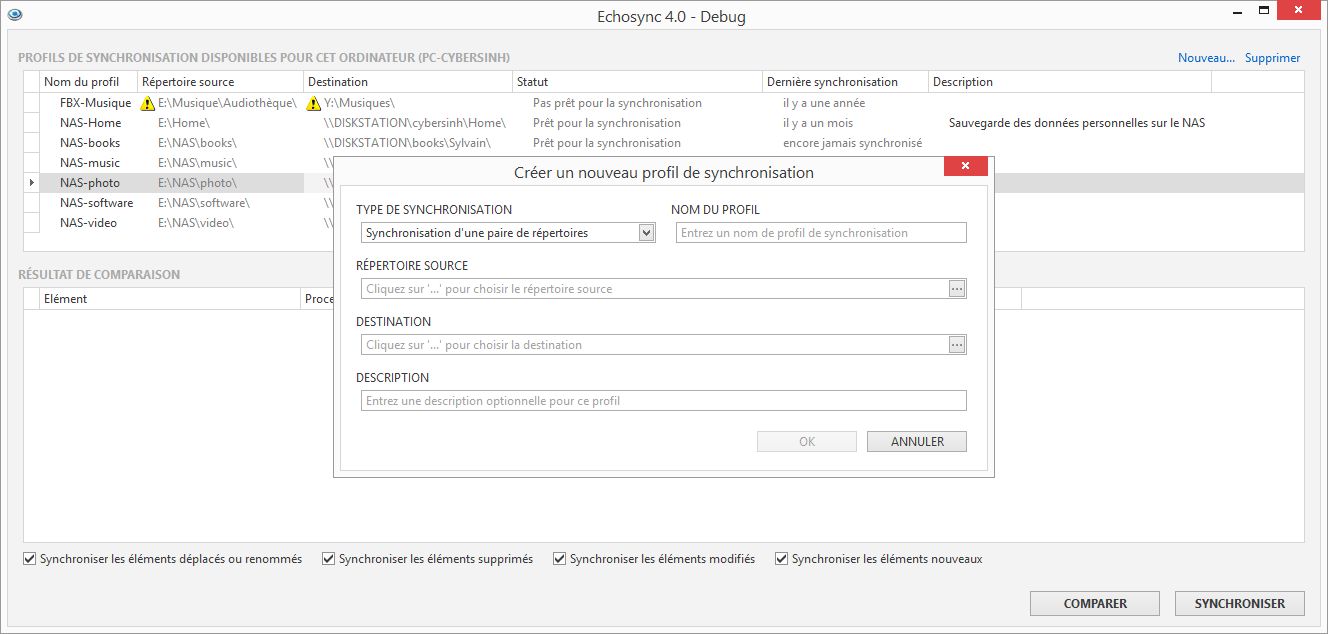Toggle 'Synchroniser les éléments nouveaux' off
Viewport: 1328px width, 634px height.
(781, 559)
